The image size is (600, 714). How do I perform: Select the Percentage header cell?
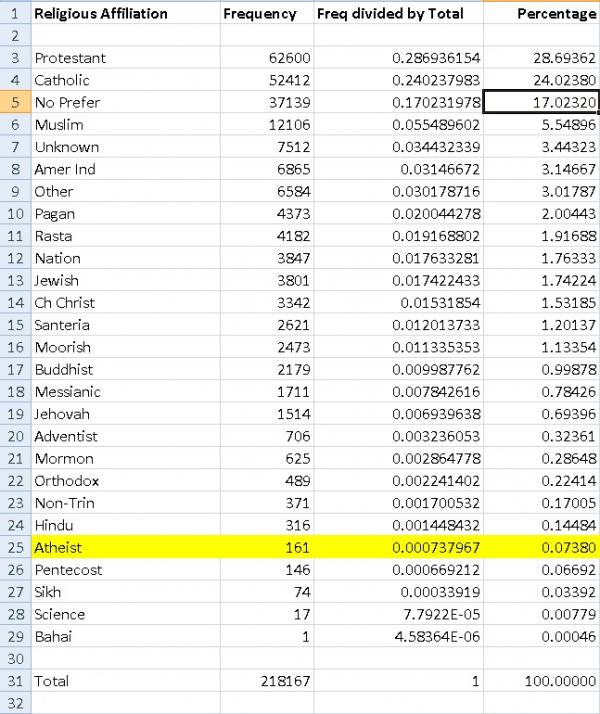[x=541, y=14]
